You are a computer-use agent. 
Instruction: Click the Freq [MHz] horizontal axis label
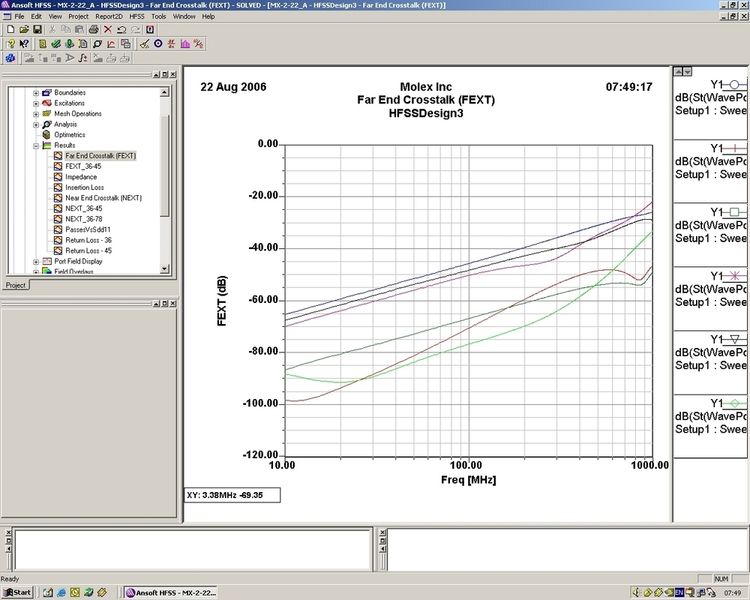[468, 480]
